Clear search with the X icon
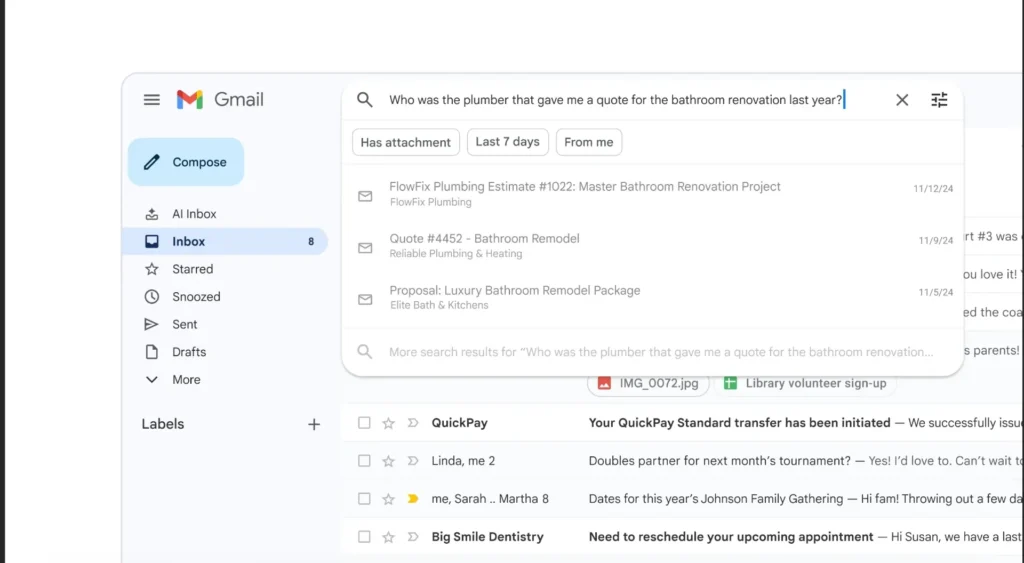Image resolution: width=1024 pixels, height=563 pixels. [902, 100]
